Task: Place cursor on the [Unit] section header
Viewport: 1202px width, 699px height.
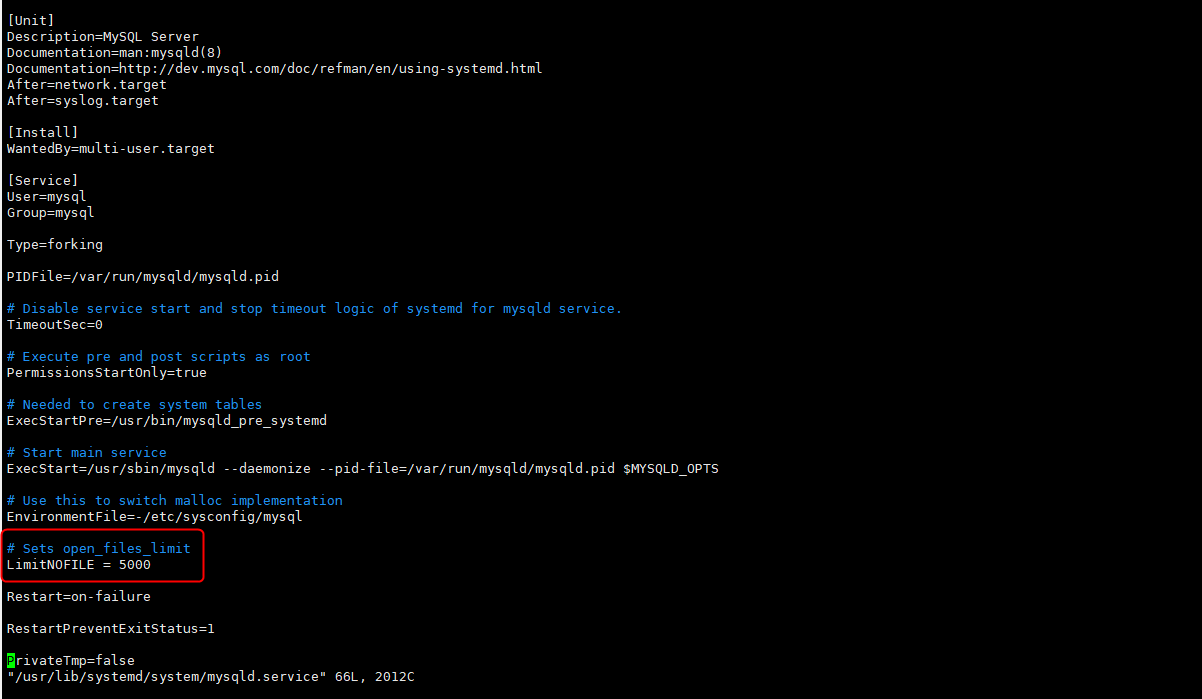Action: pyautogui.click(x=31, y=20)
